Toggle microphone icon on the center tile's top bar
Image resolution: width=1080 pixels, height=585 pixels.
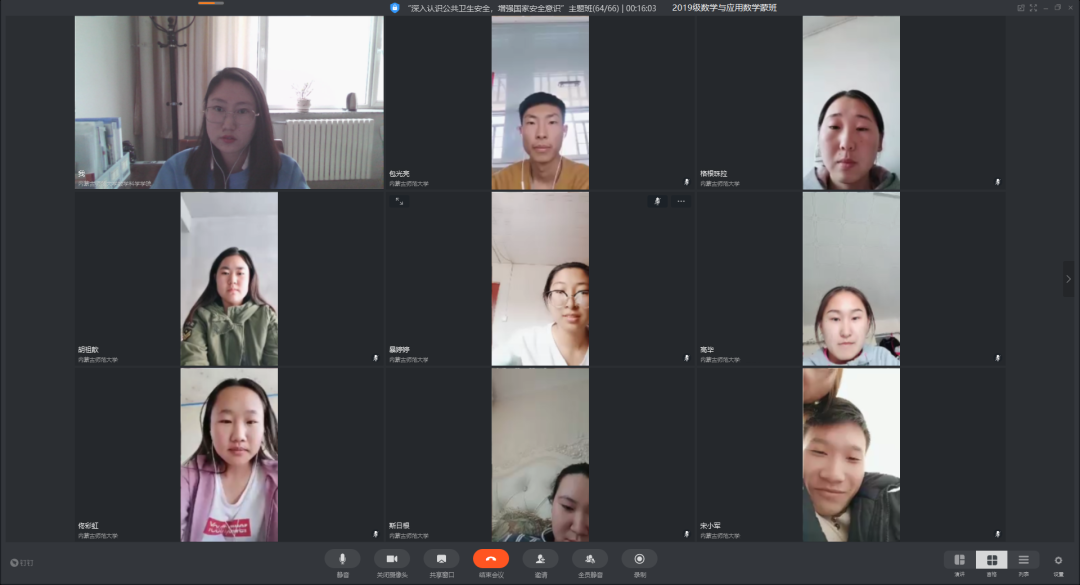[657, 201]
